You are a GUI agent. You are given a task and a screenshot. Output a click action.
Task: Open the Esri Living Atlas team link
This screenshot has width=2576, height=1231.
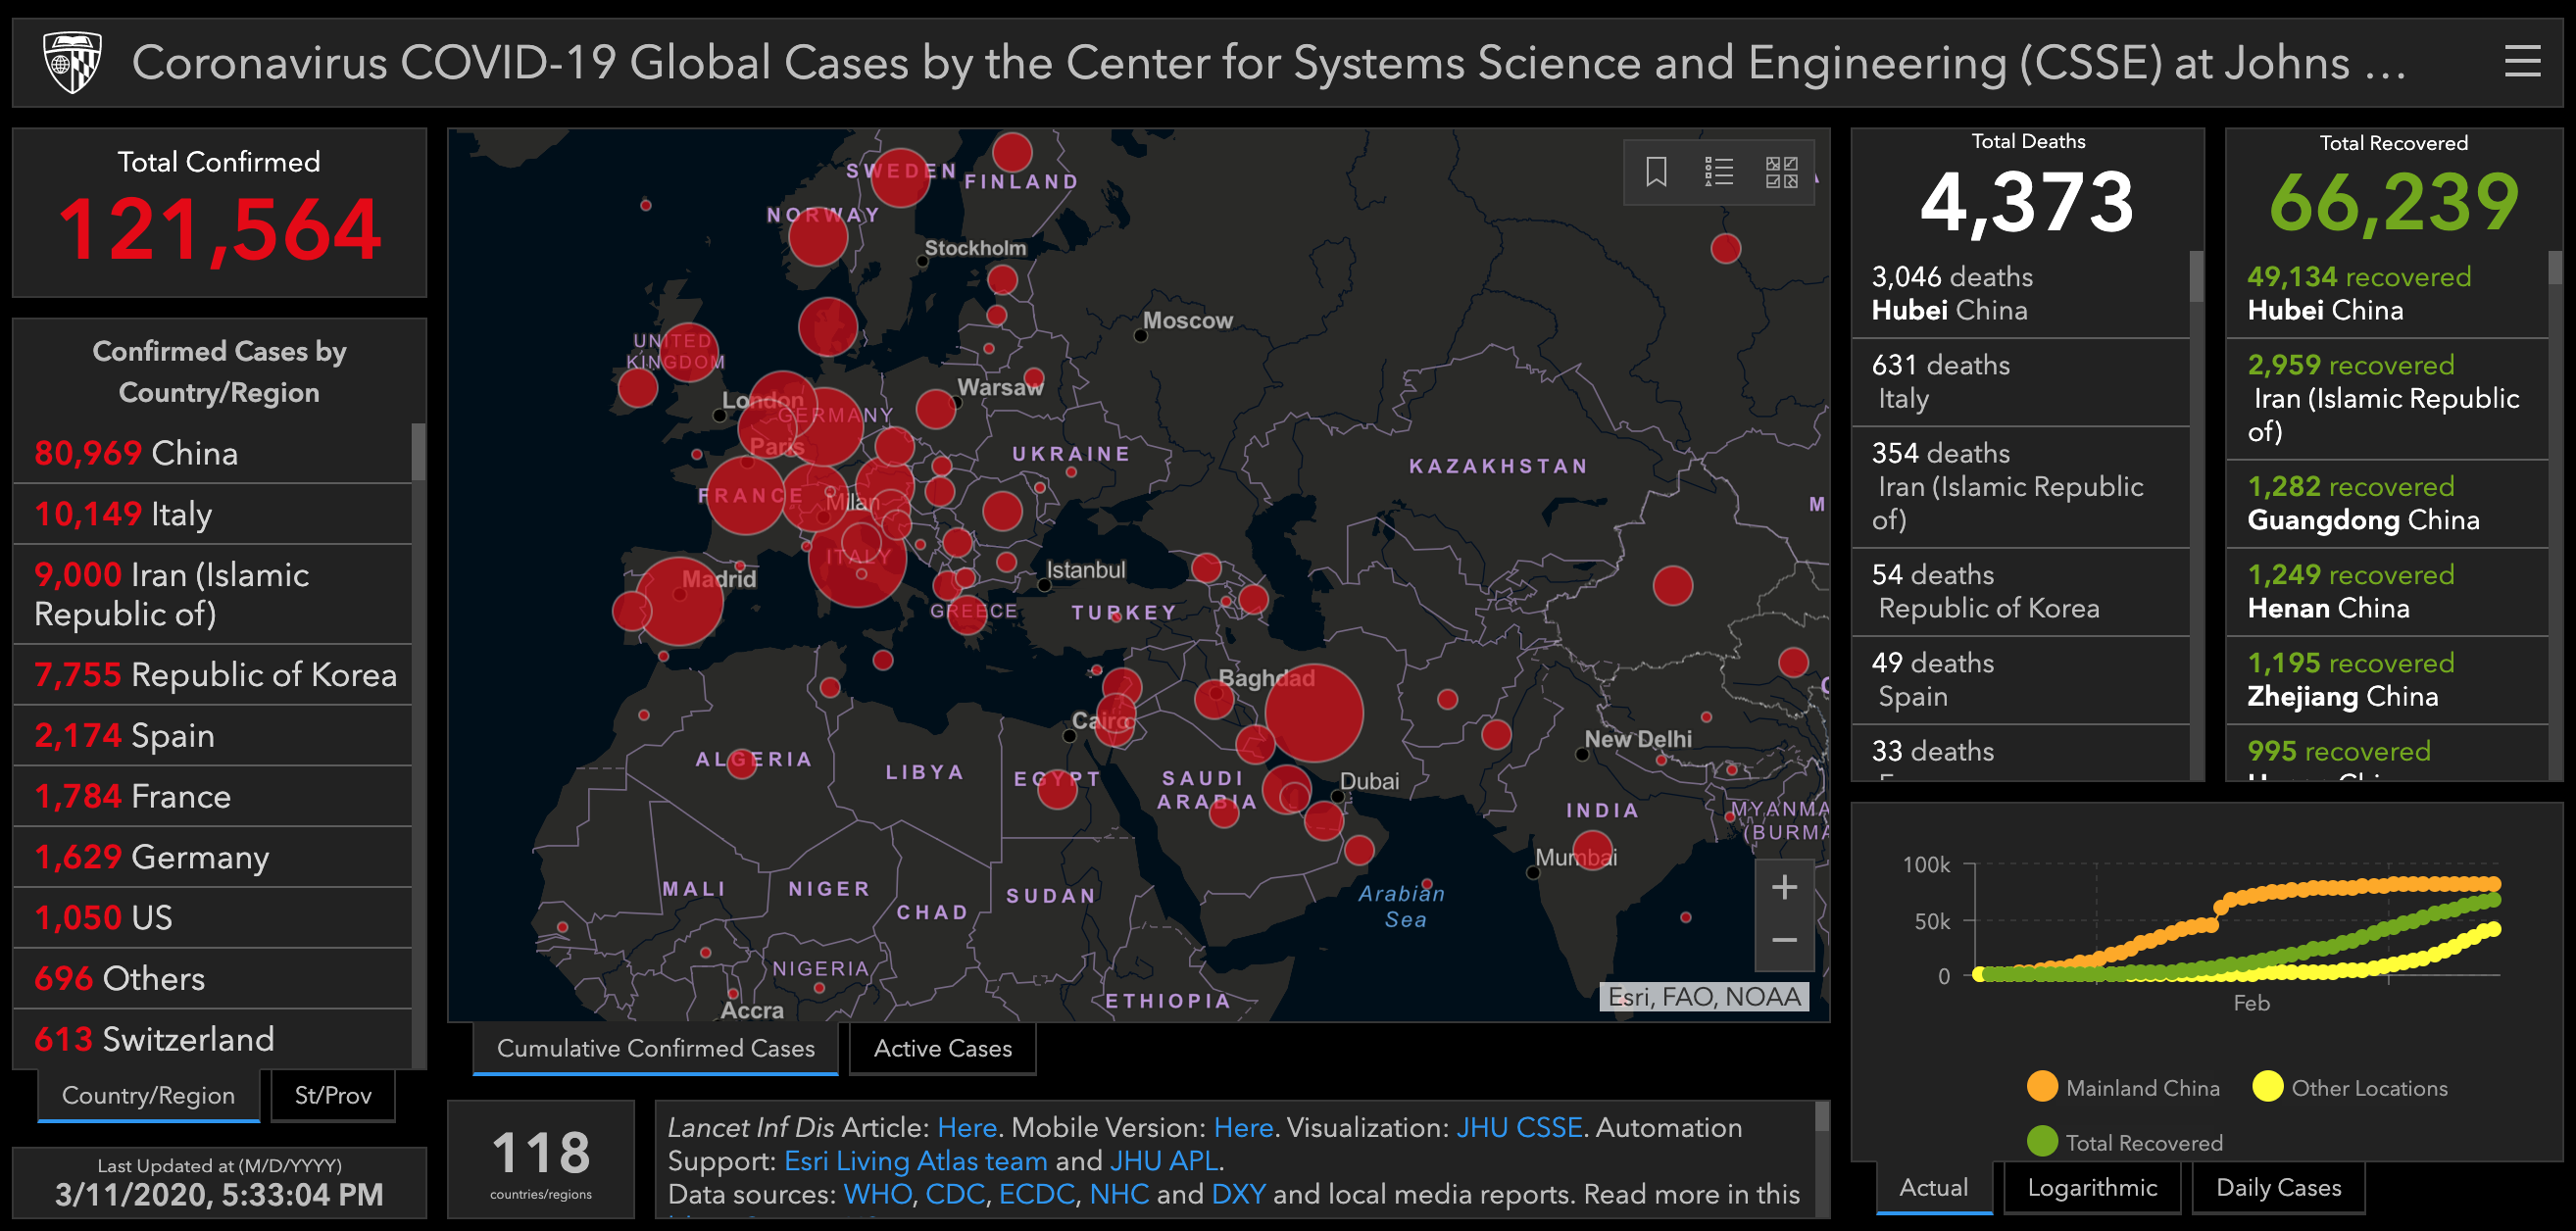tap(915, 1161)
